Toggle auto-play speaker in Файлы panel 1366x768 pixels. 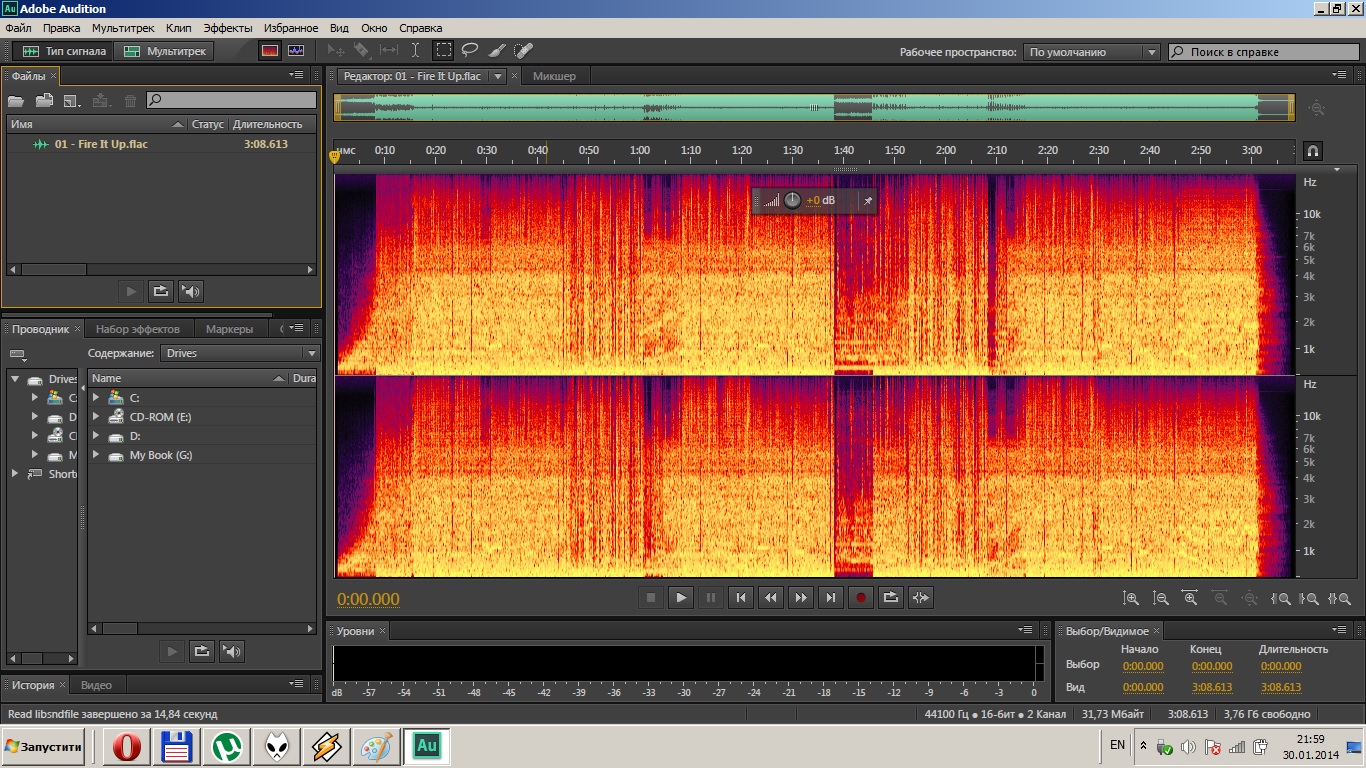[x=190, y=291]
